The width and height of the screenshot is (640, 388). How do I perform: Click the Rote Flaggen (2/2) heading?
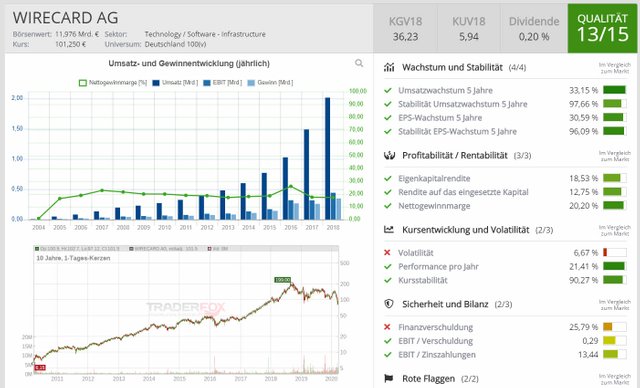(441, 379)
